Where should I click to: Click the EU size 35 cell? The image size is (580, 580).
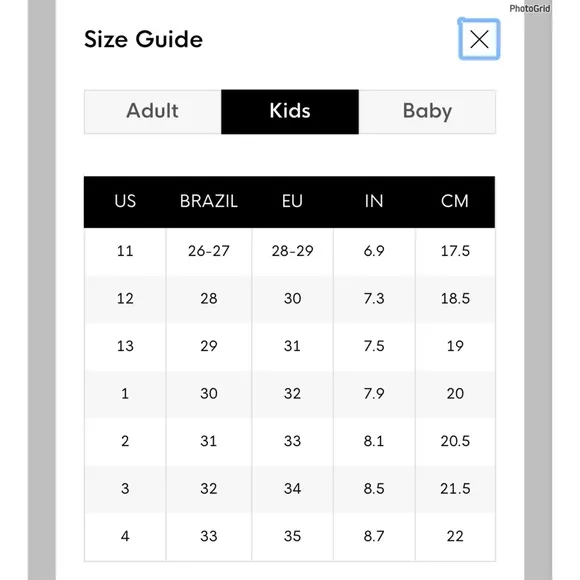(292, 536)
